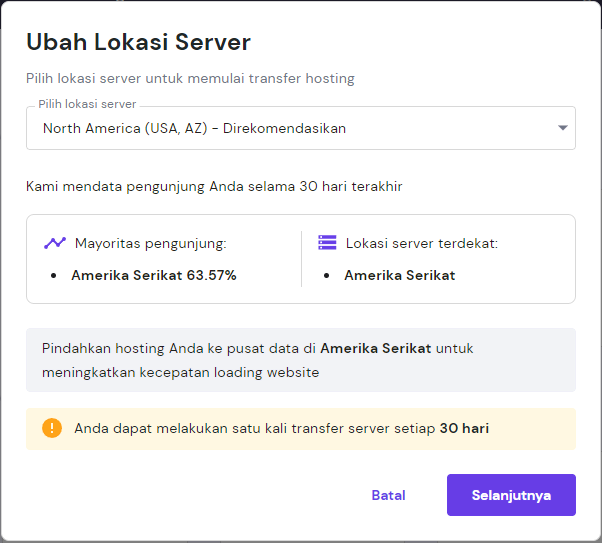Click the 'Lokasi server terdekat:' label
Image resolution: width=602 pixels, height=543 pixels.
422,242
